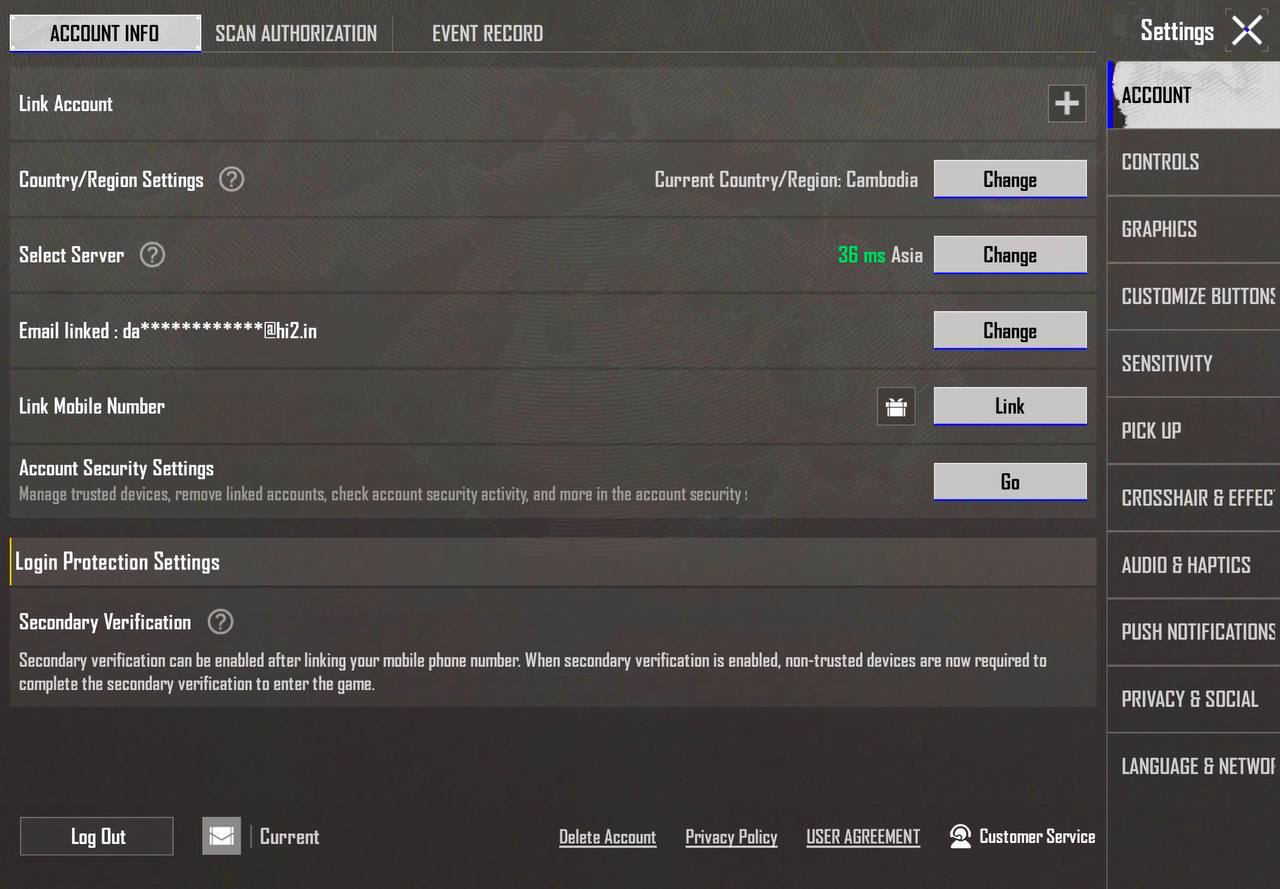Open the Controls settings category
Viewport: 1280px width, 889px height.
pyautogui.click(x=1194, y=162)
